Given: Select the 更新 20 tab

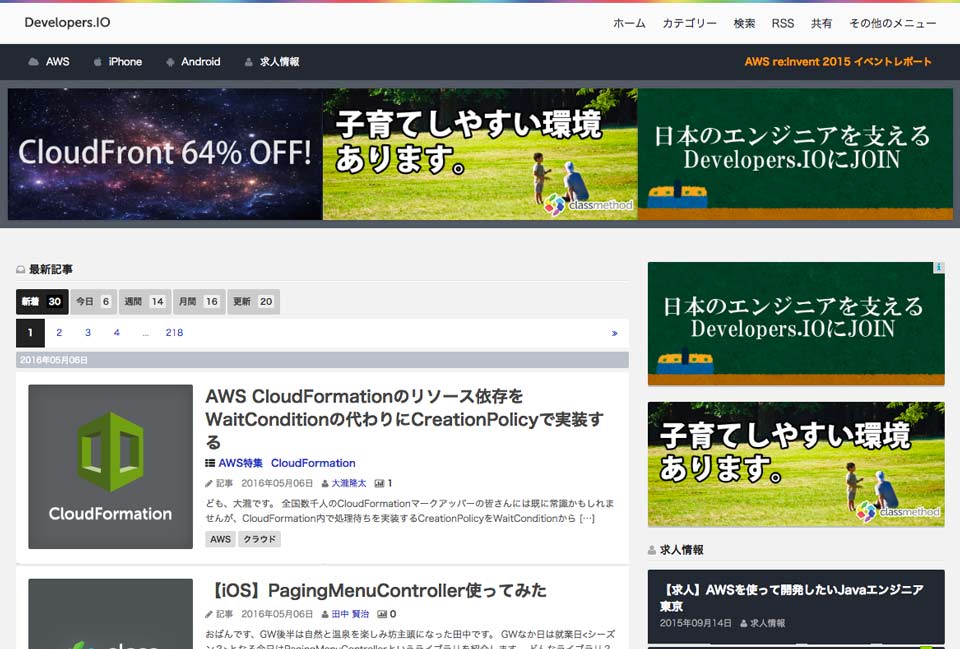Looking at the screenshot, I should pyautogui.click(x=253, y=301).
